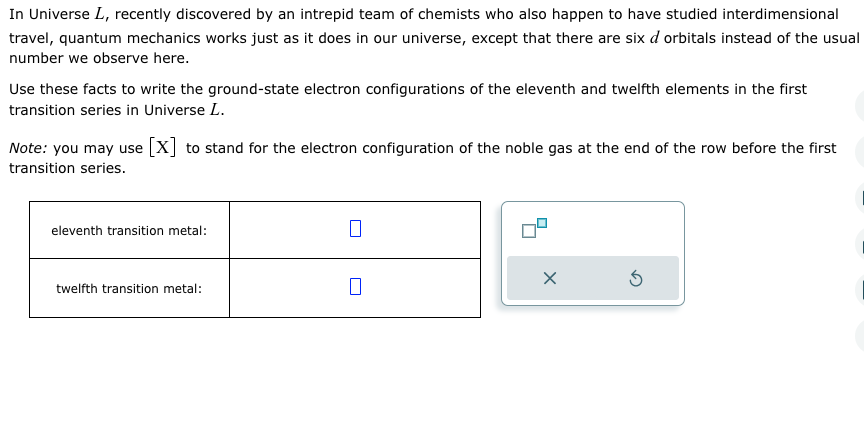Screen dimensions: 864x440
Task: Click the italic L ending second paragraph
Action: [215, 110]
